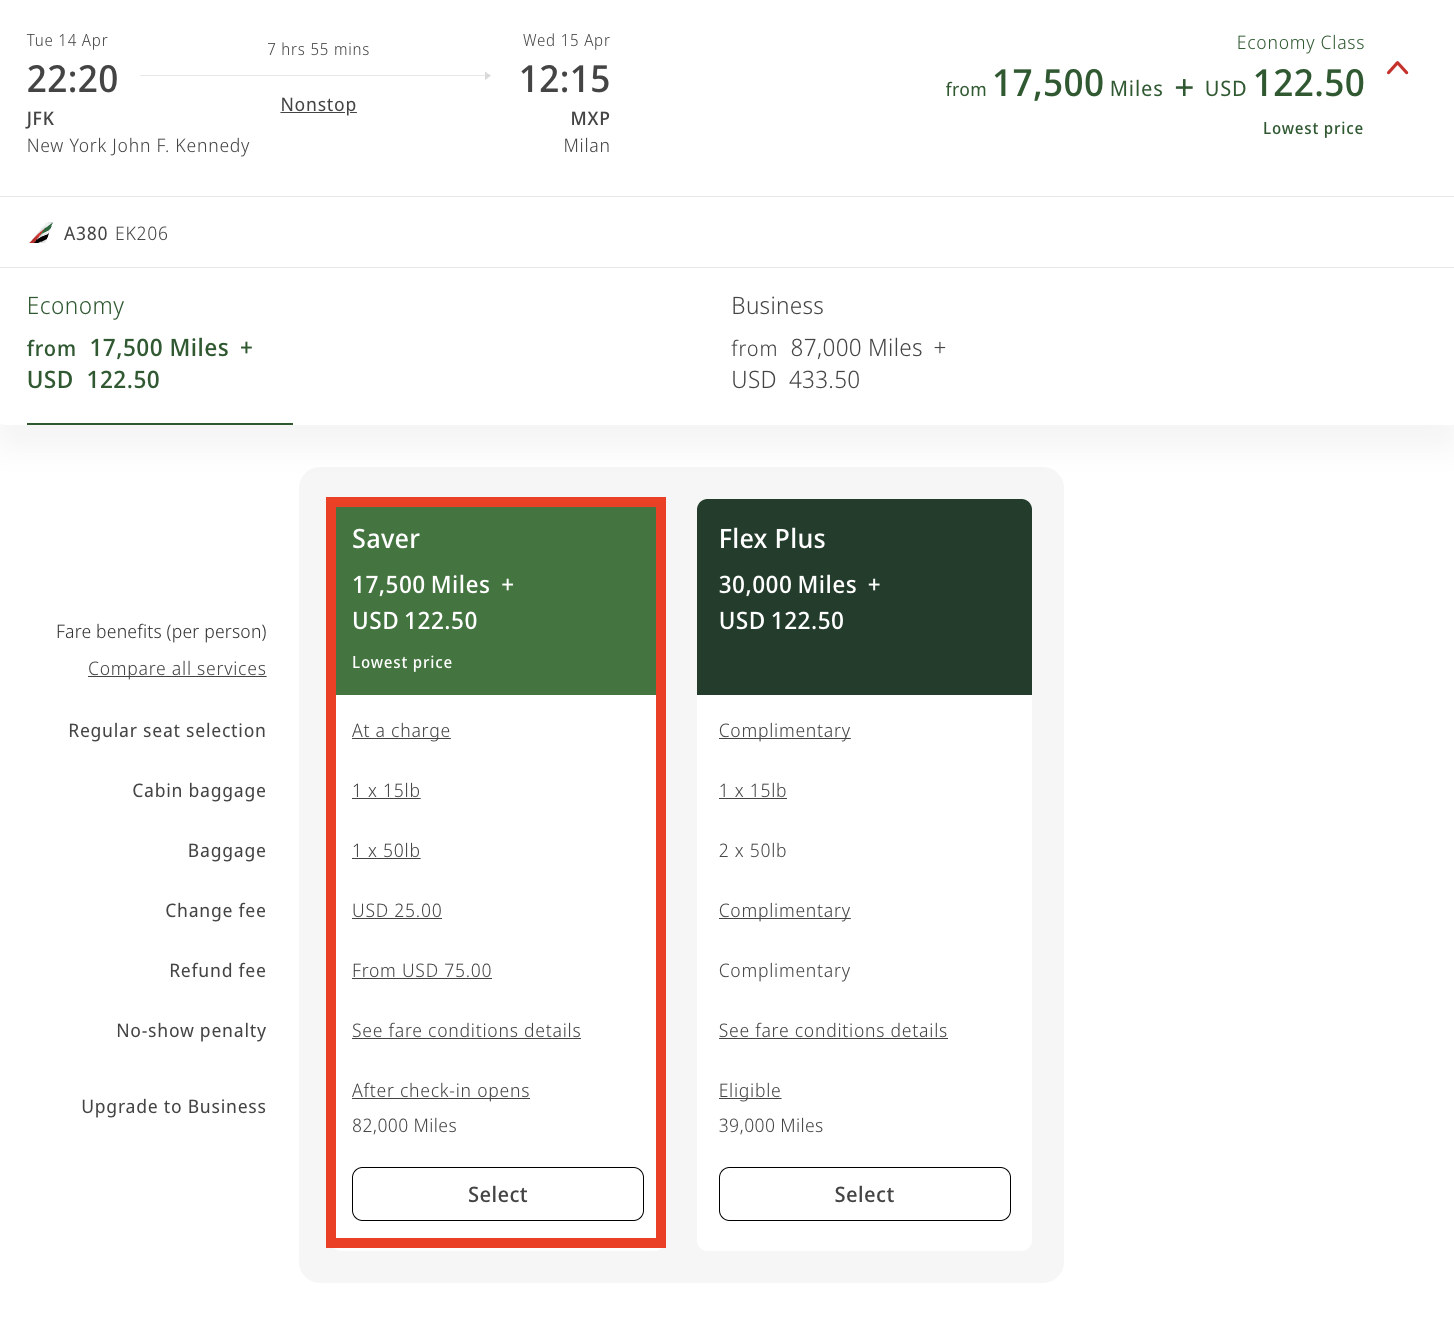This screenshot has height=1322, width=1454.
Task: Open Flex Plus See fare conditions details
Action: point(832,1031)
